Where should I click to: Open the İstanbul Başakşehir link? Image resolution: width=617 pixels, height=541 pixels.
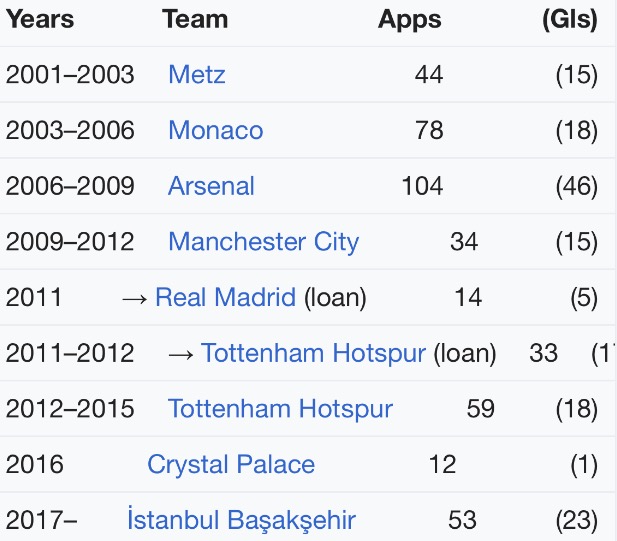(x=242, y=520)
